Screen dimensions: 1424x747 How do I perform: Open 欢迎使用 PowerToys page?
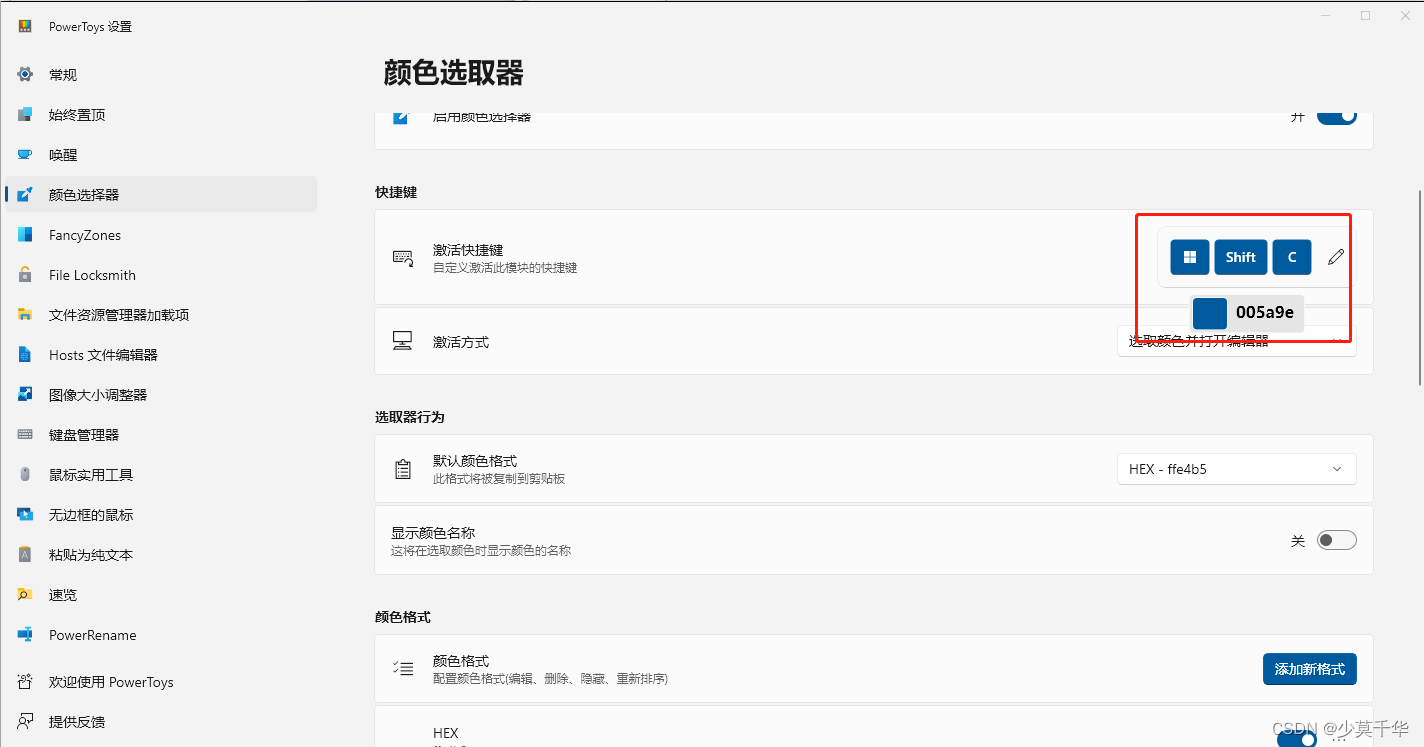[161, 682]
